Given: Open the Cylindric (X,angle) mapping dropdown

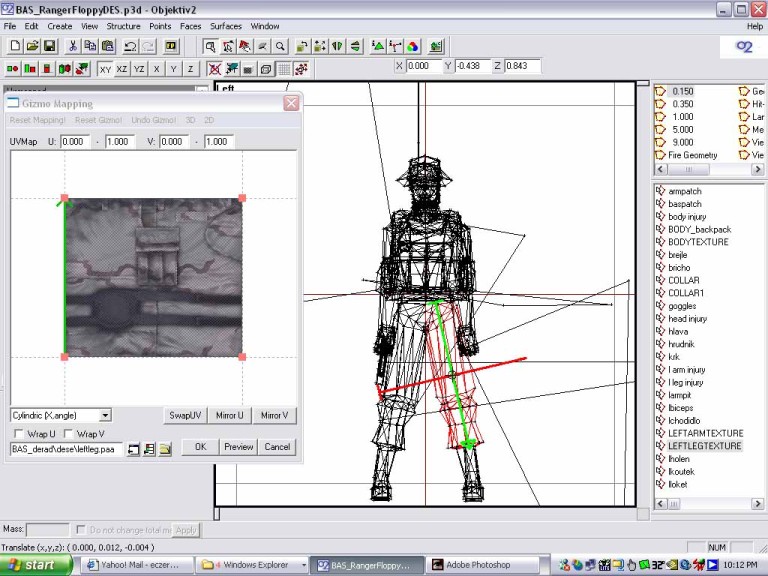Looking at the screenshot, I should coord(105,415).
